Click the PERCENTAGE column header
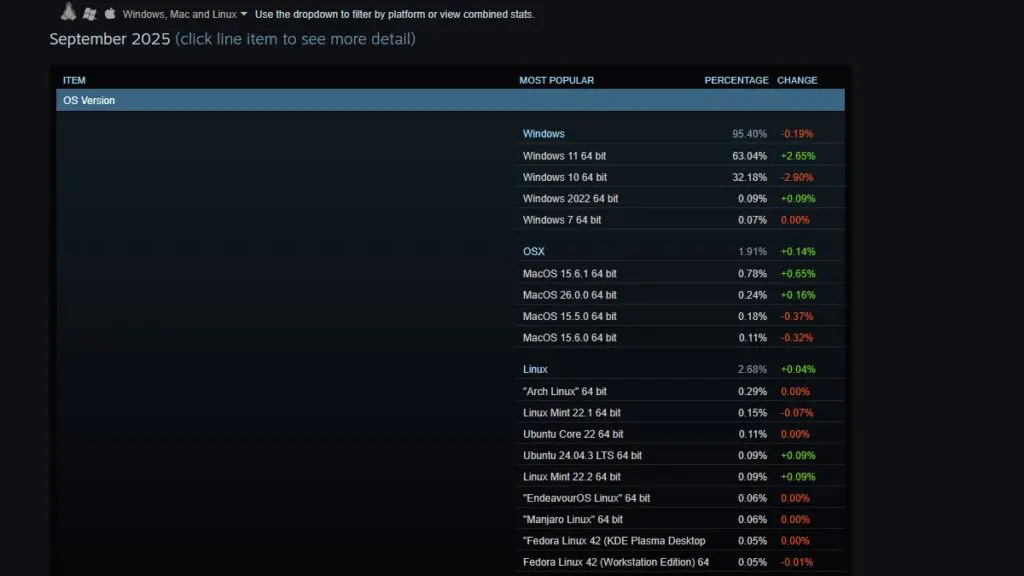 point(736,80)
